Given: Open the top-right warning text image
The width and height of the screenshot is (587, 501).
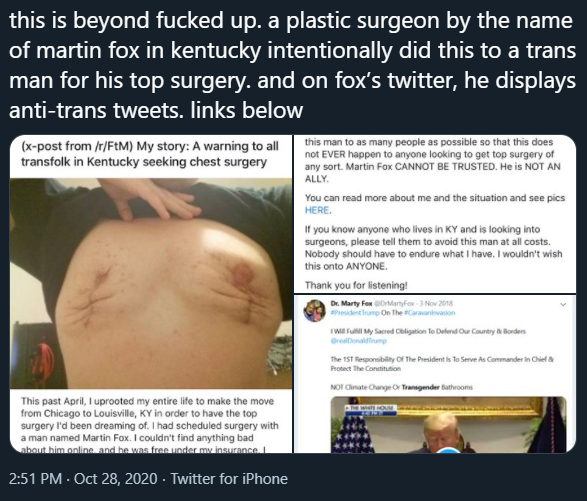Looking at the screenshot, I should coord(435,214).
